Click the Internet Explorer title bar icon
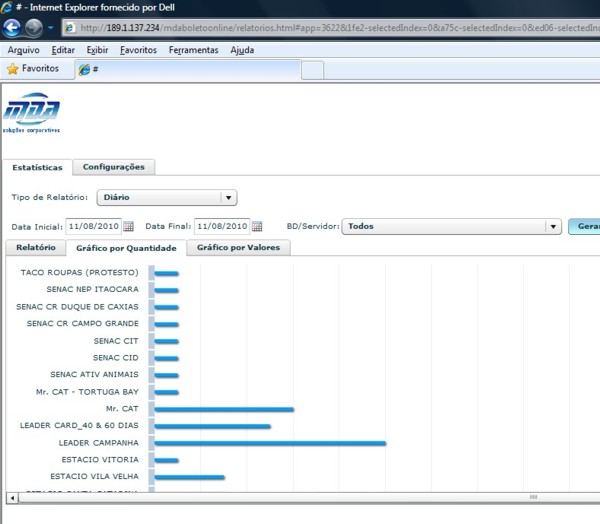The image size is (600, 524). (x=7, y=7)
